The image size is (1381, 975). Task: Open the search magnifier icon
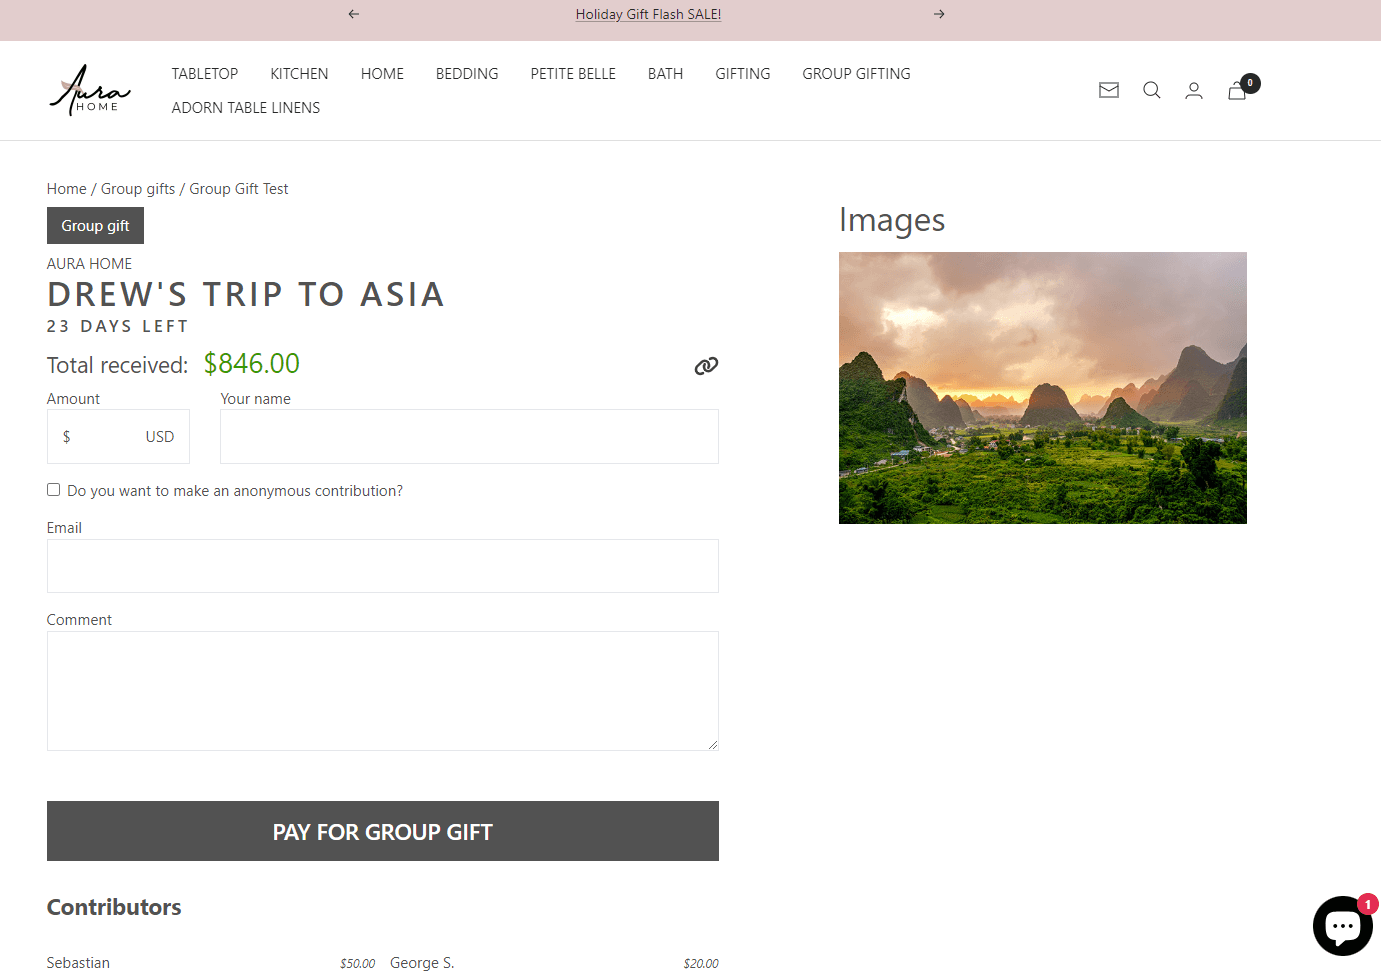[x=1151, y=90]
